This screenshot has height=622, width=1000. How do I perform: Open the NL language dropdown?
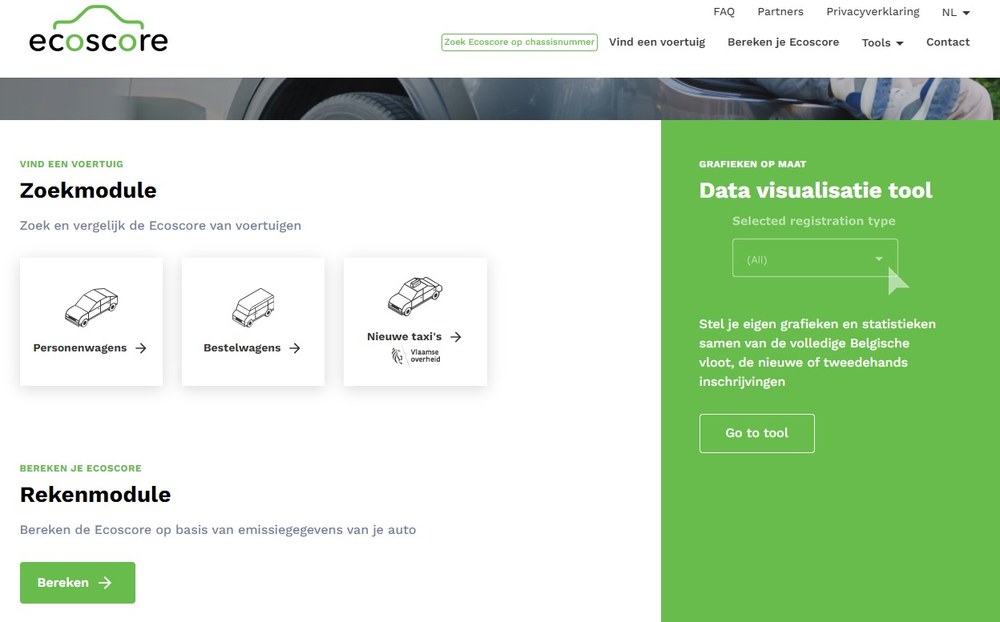pos(953,13)
